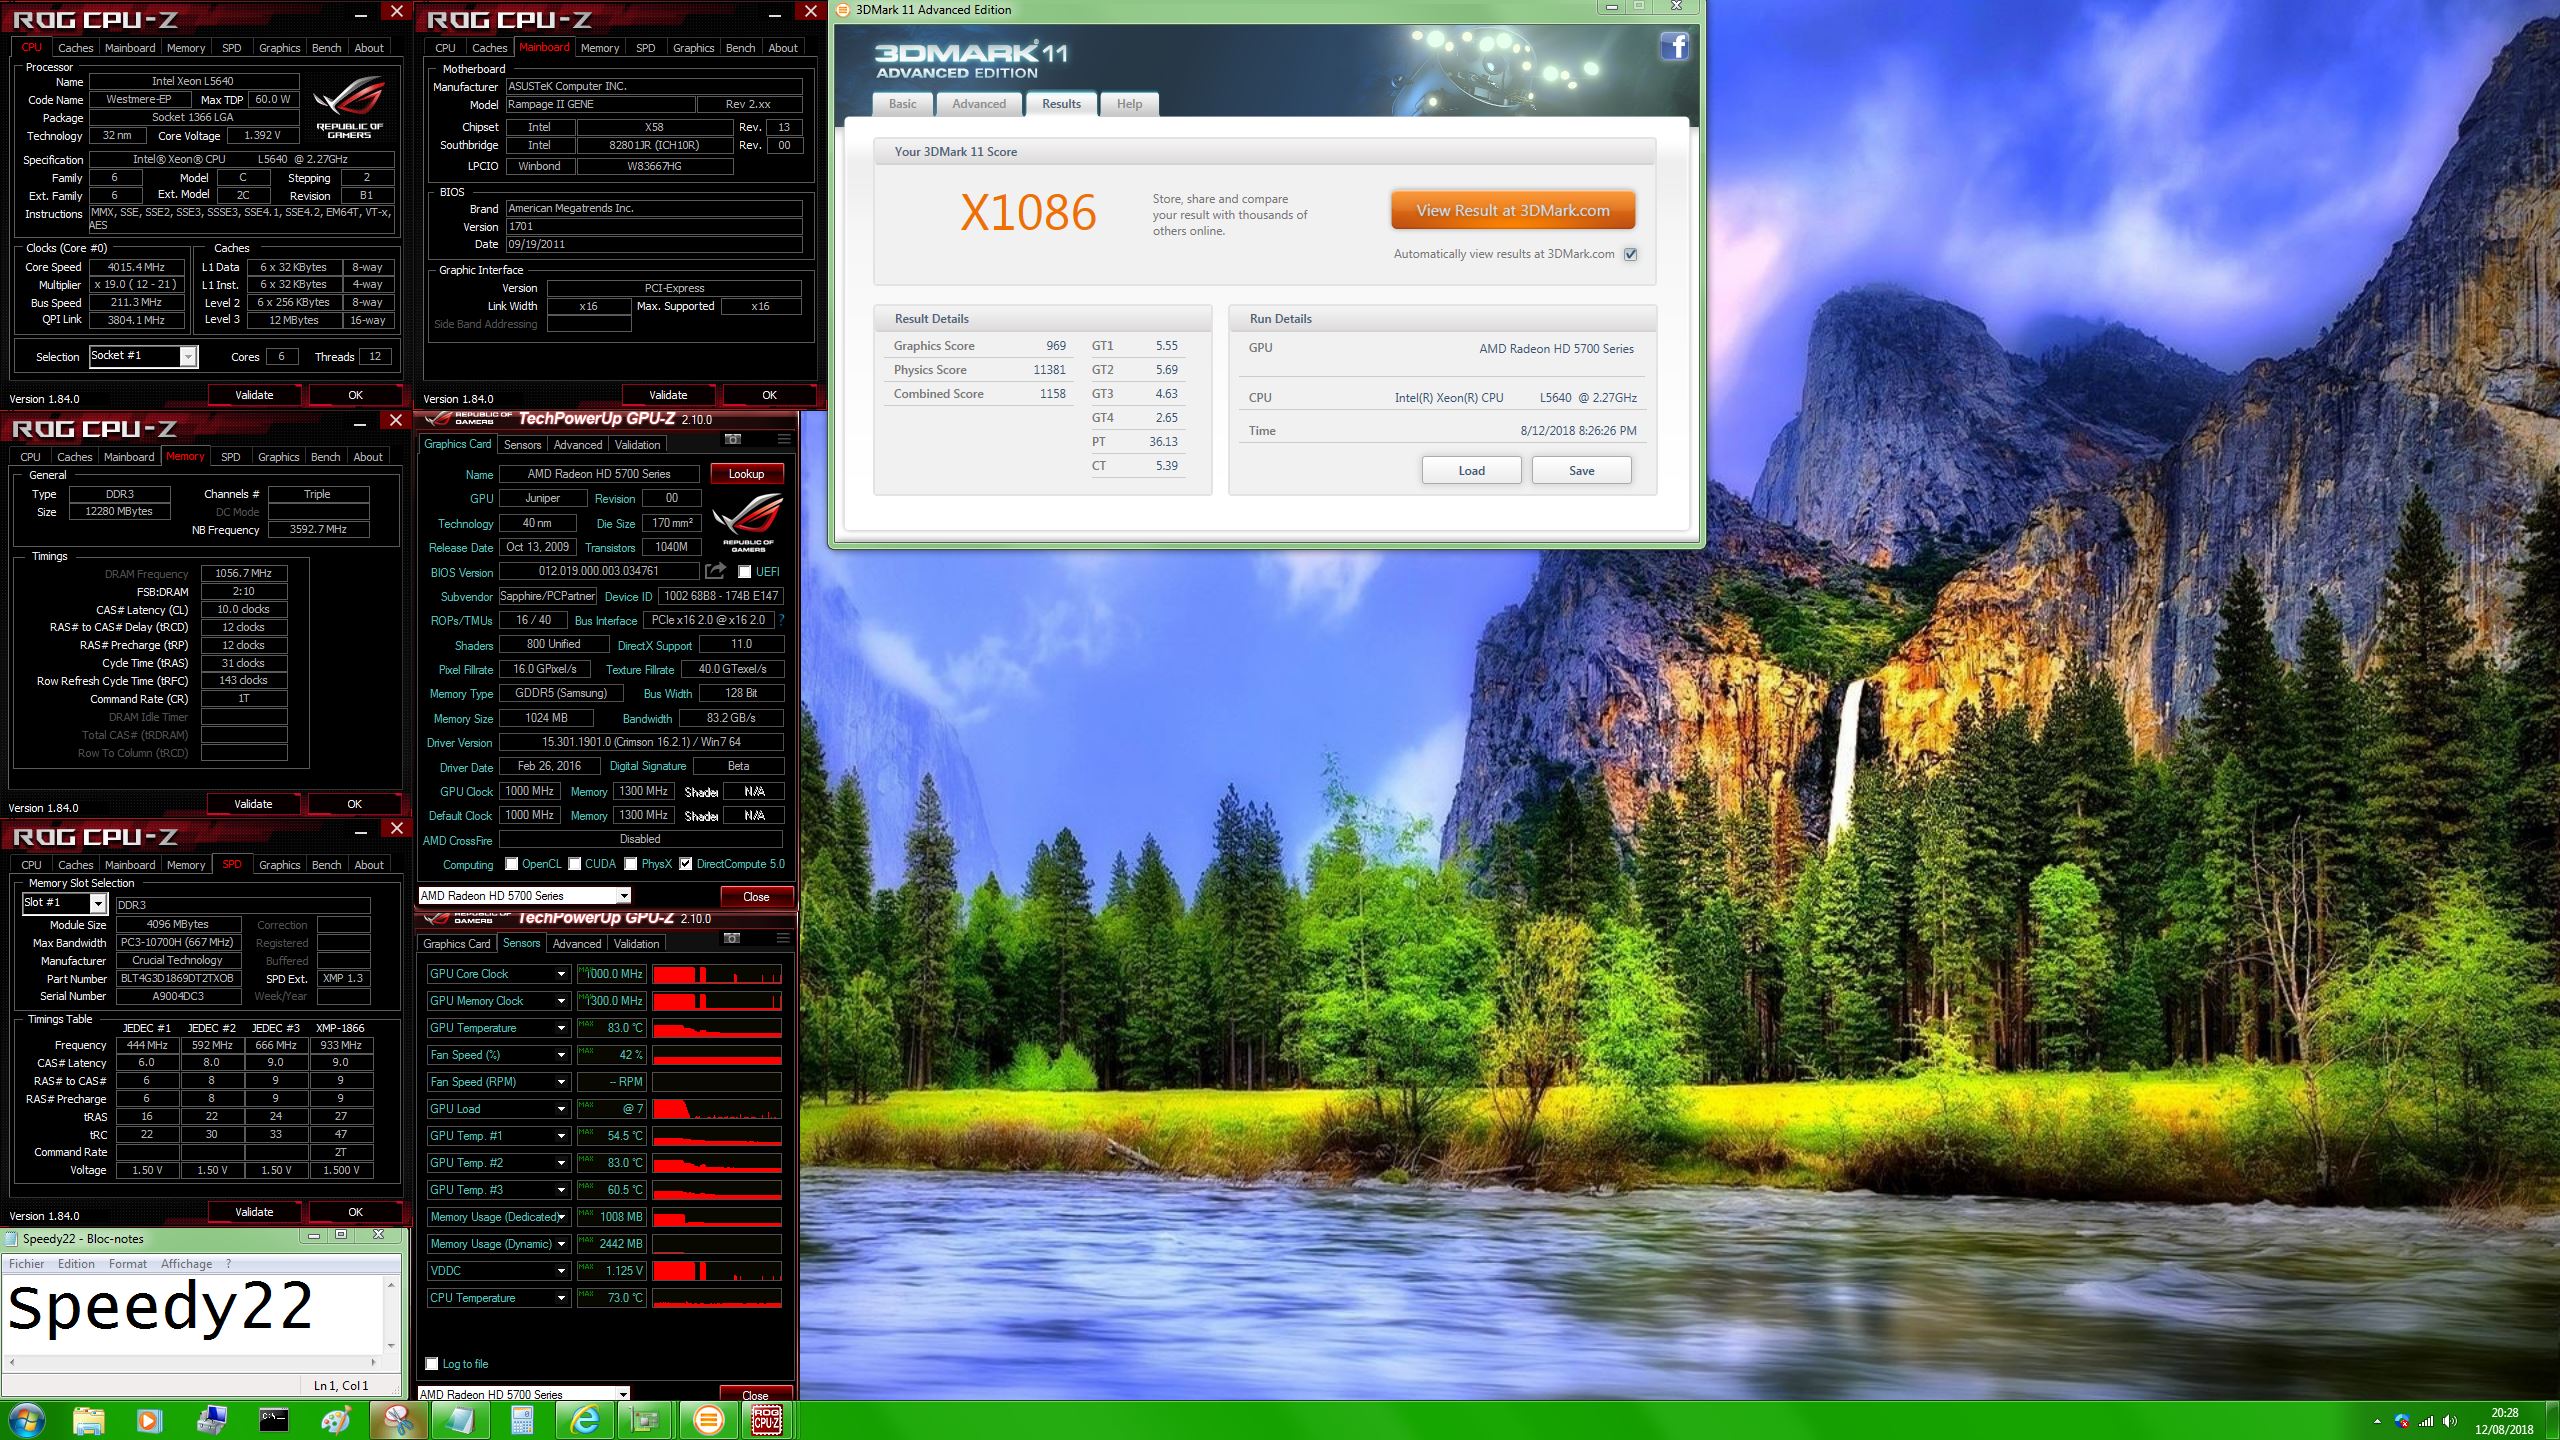Click the X1086 score text
Image resolution: width=2560 pixels, height=1440 pixels.
[1028, 213]
